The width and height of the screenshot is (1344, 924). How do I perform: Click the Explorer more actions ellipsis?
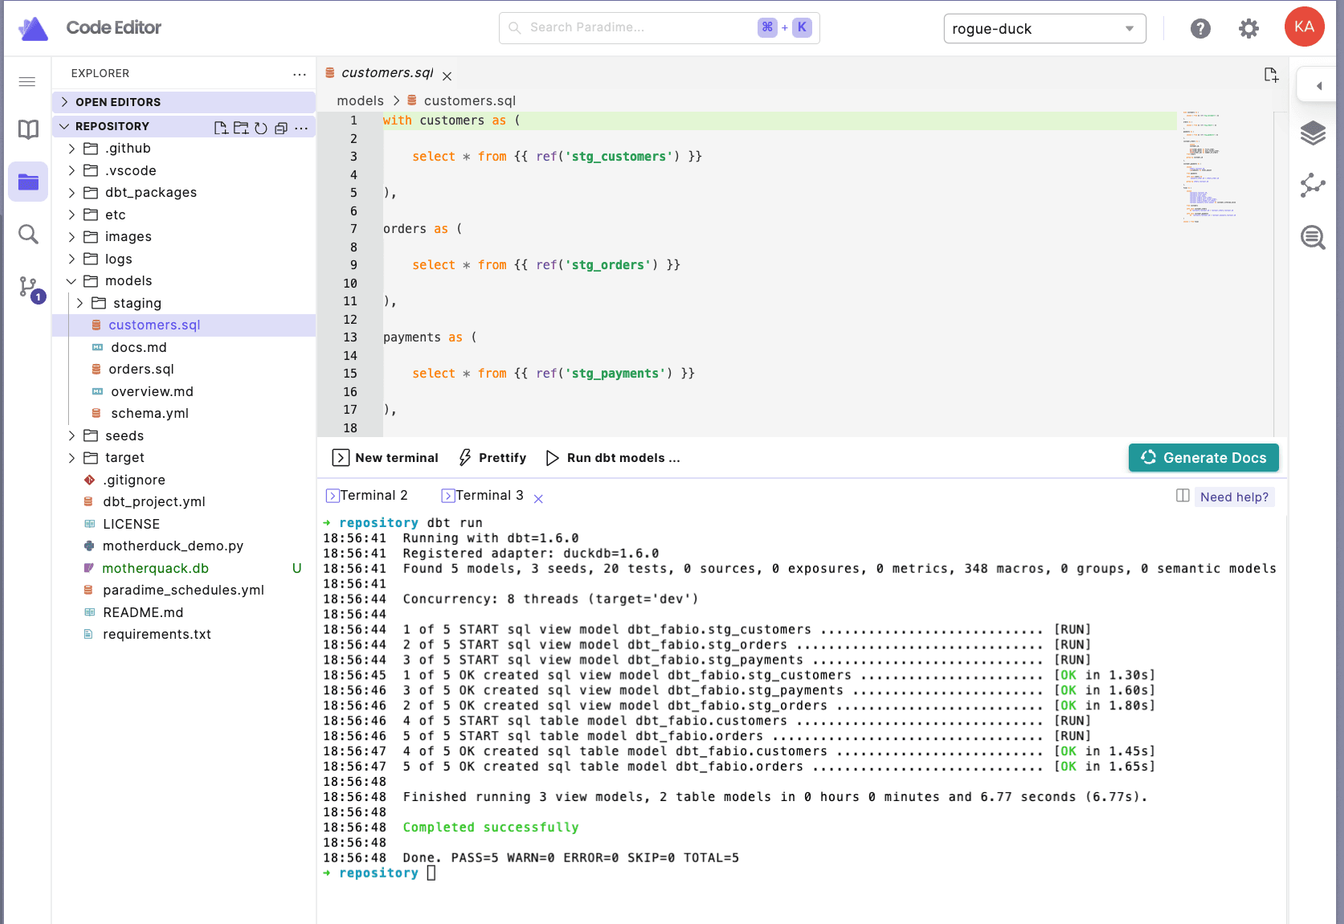coord(300,74)
